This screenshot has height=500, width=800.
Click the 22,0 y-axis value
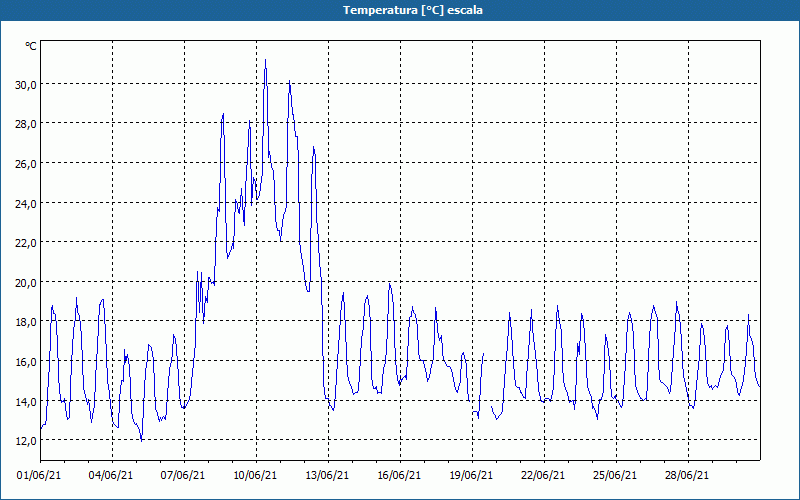pos(26,243)
